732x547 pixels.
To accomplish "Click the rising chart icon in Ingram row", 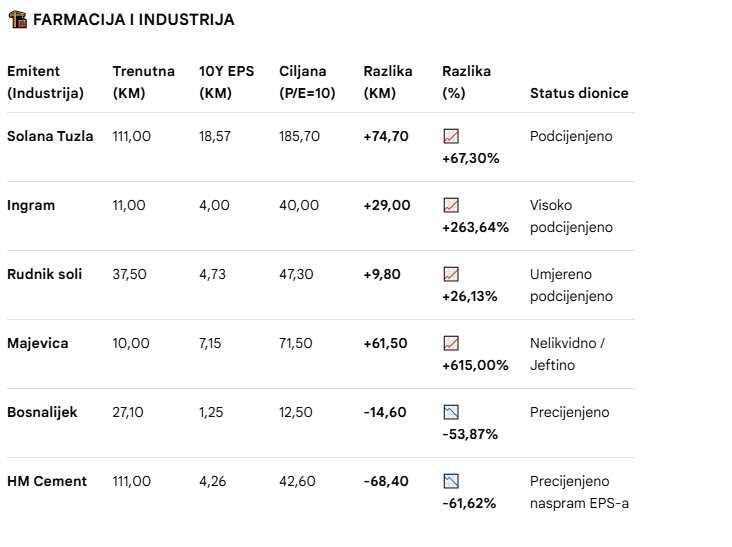I will (451, 205).
